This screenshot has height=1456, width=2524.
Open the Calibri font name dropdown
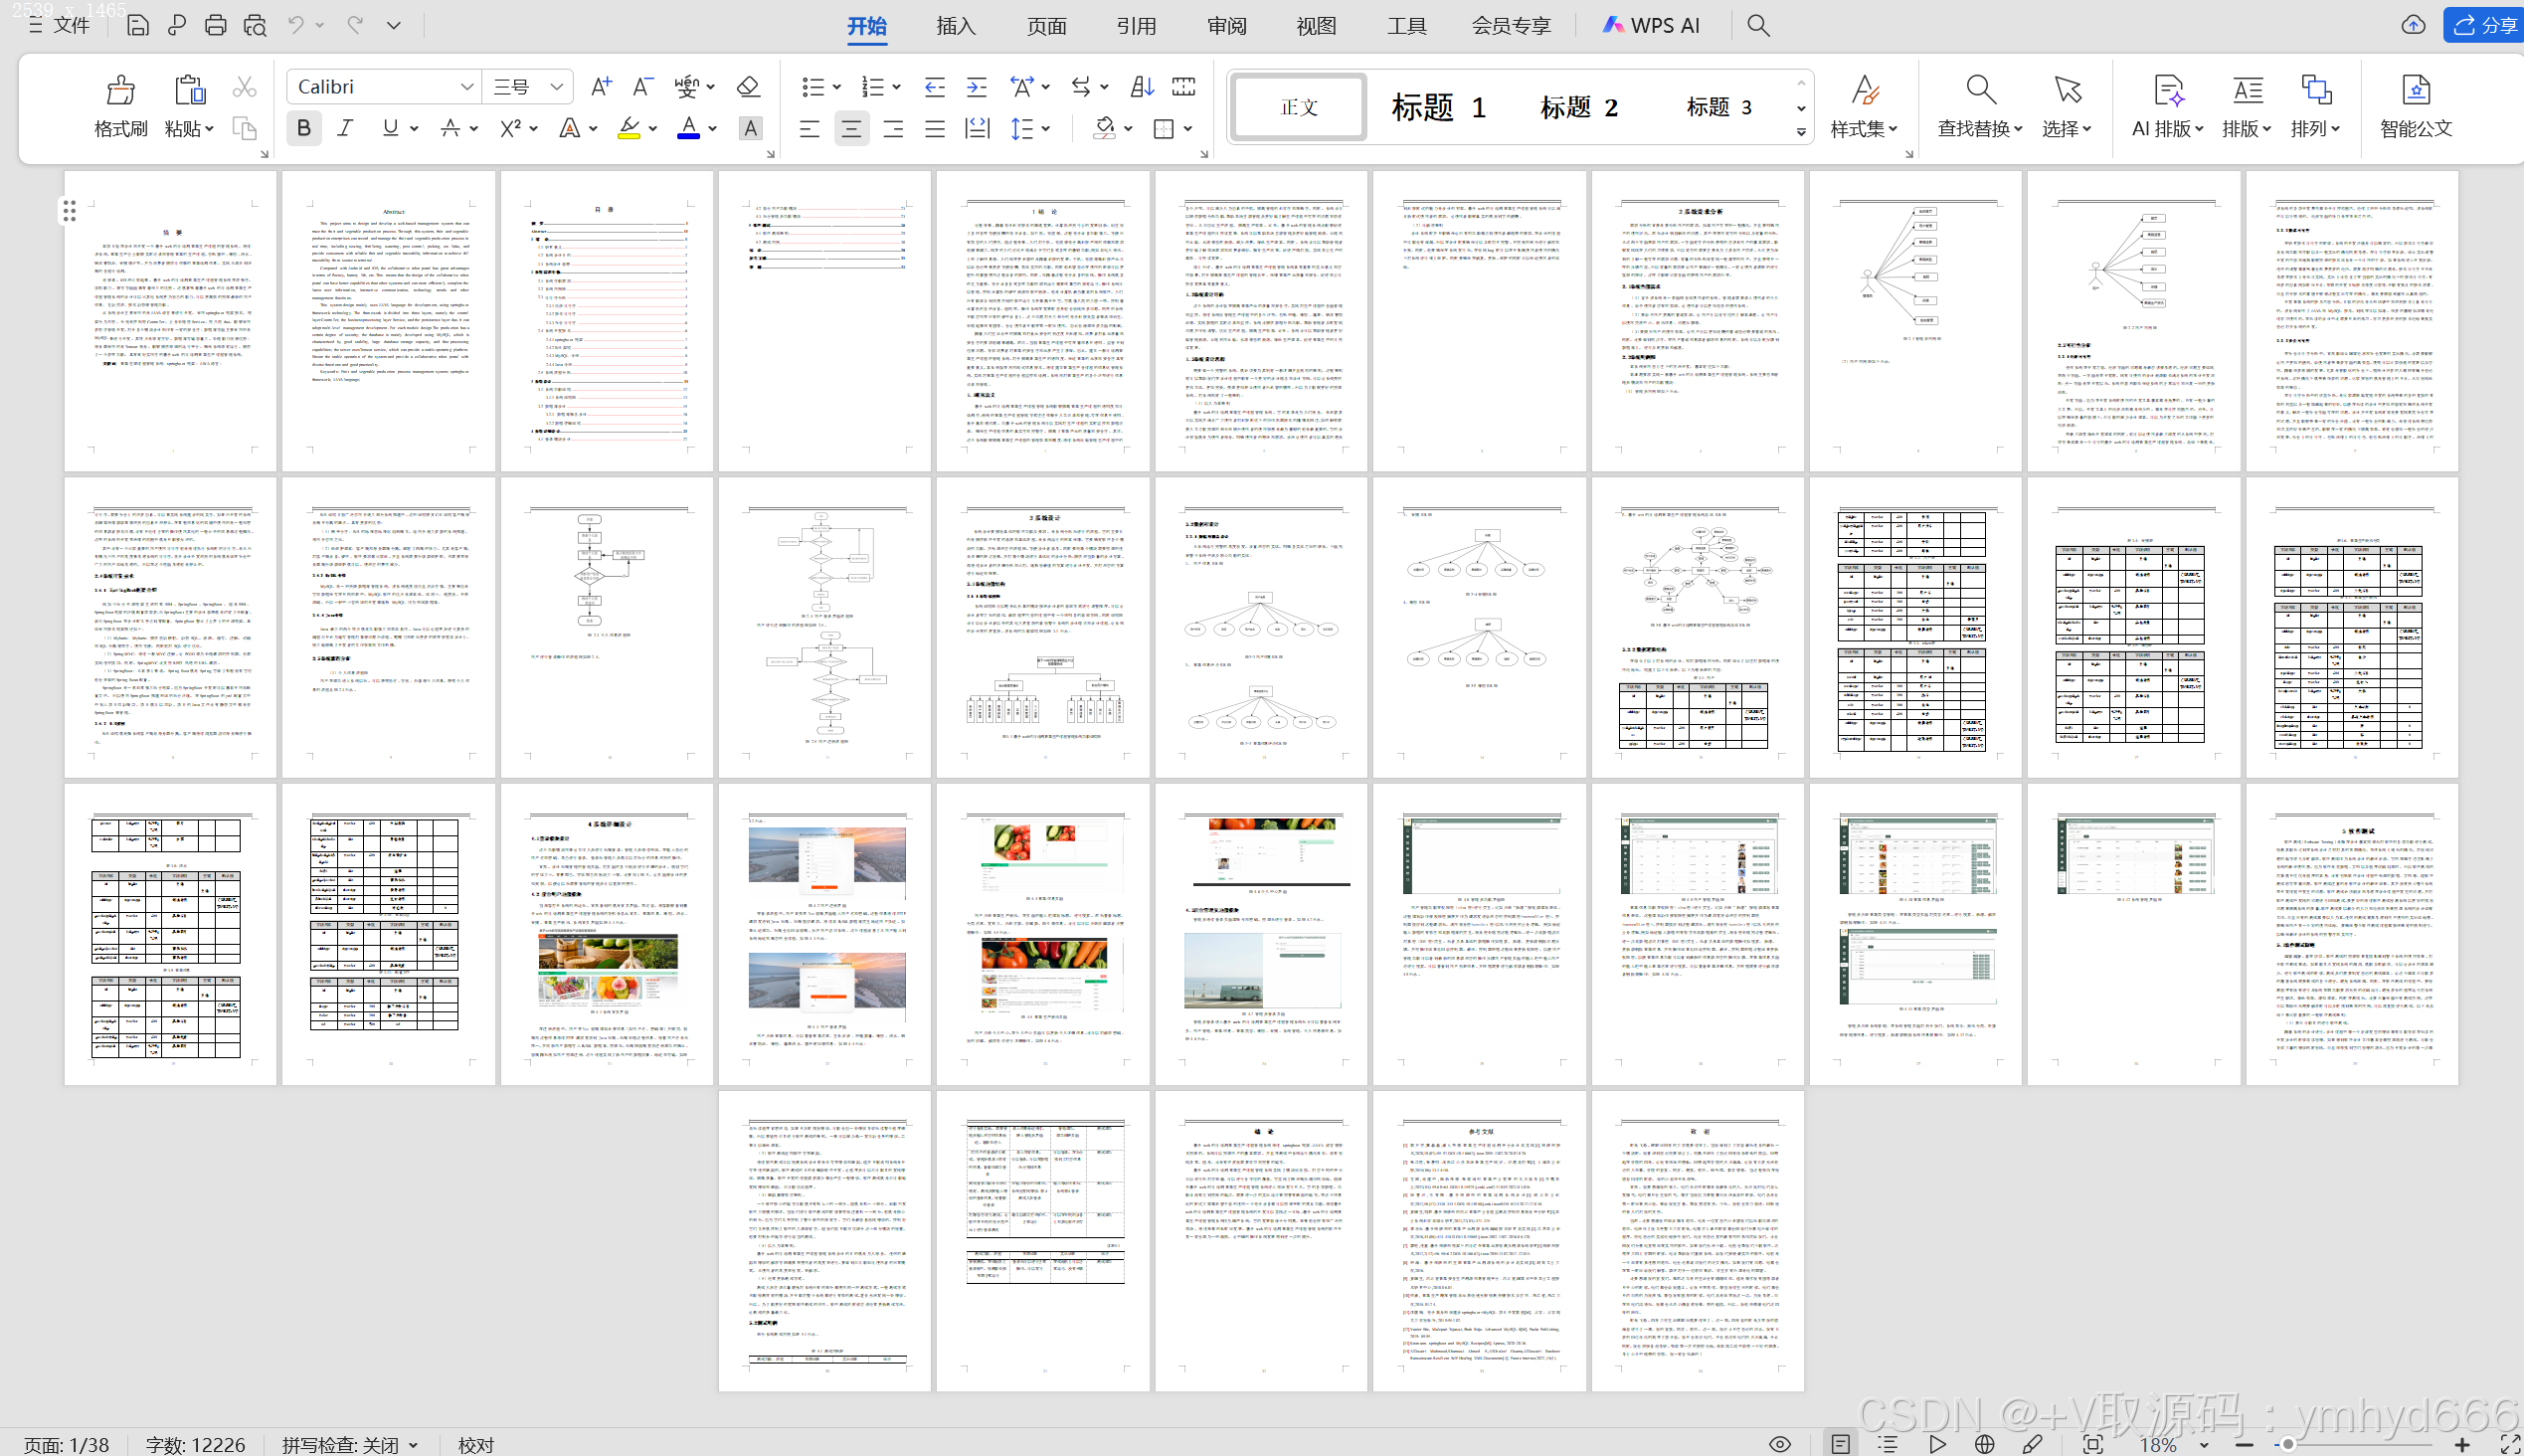click(466, 87)
